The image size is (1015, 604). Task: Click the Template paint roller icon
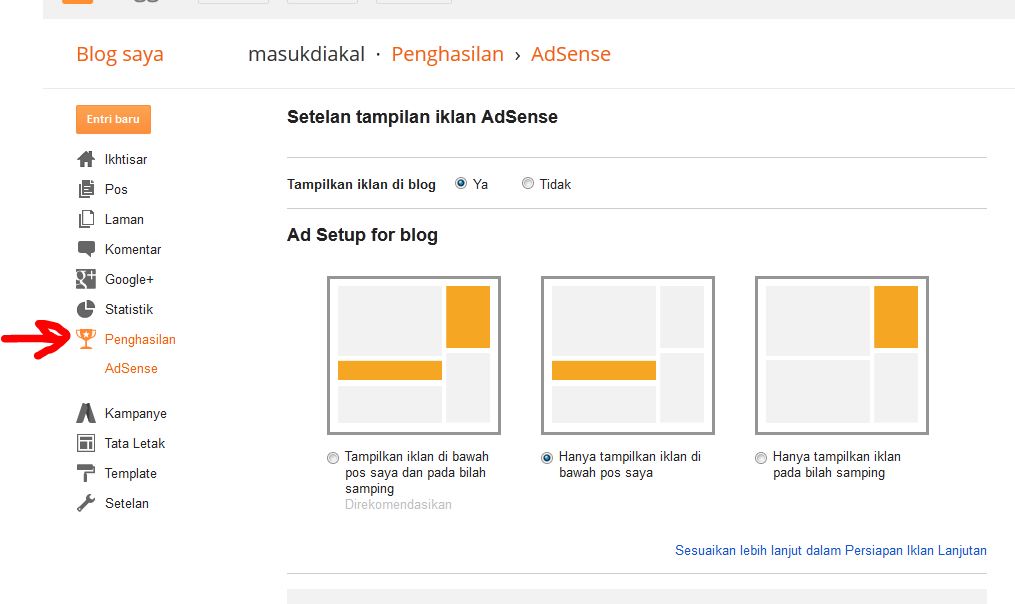click(86, 473)
